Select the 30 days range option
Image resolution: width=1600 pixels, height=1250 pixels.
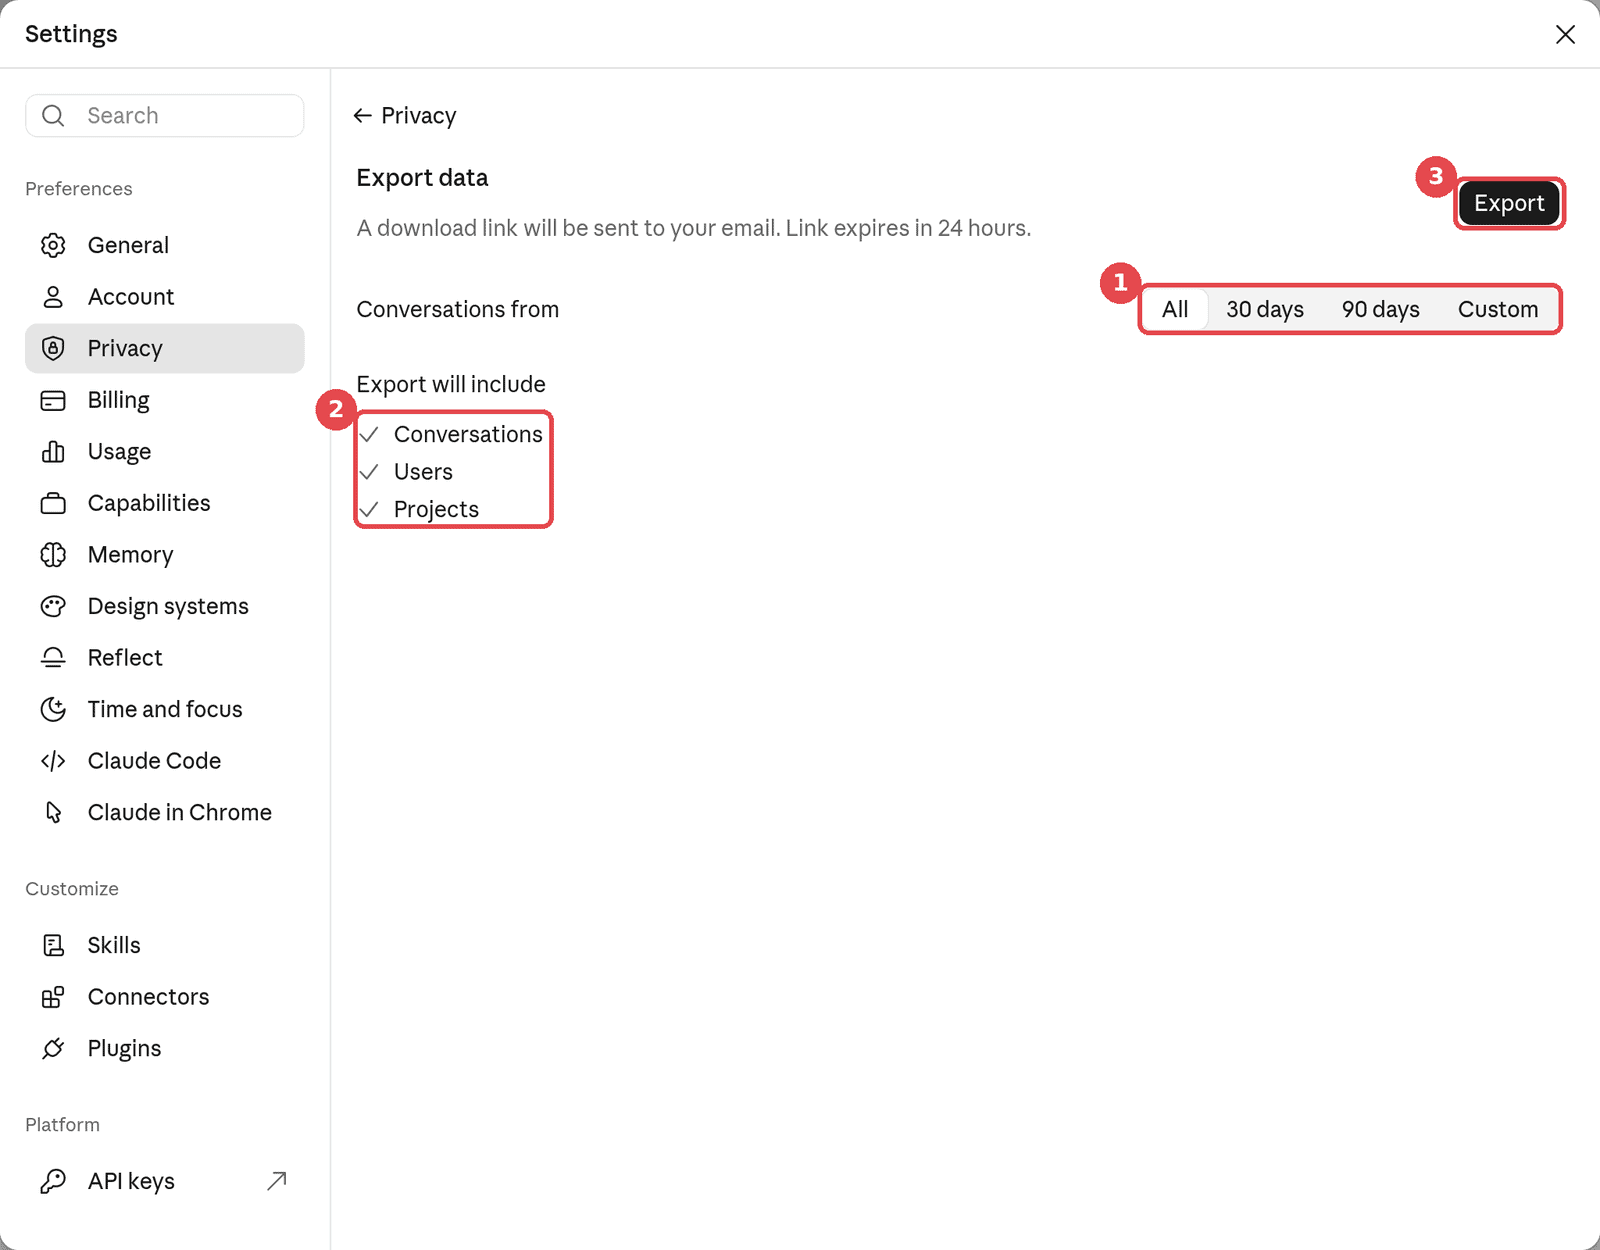[1265, 309]
